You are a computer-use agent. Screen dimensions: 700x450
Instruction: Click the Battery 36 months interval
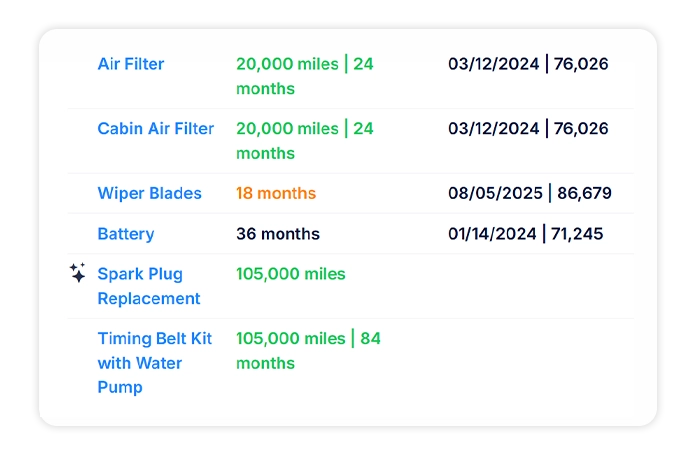coord(278,234)
